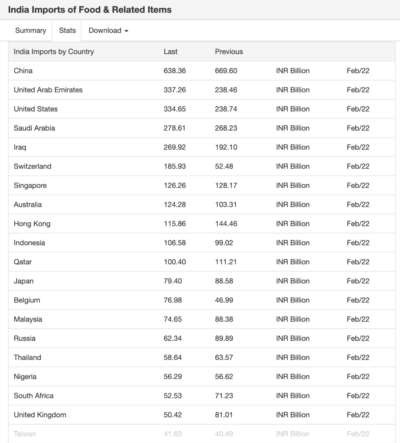
Task: Expand the Download dropdown
Action: pos(108,30)
